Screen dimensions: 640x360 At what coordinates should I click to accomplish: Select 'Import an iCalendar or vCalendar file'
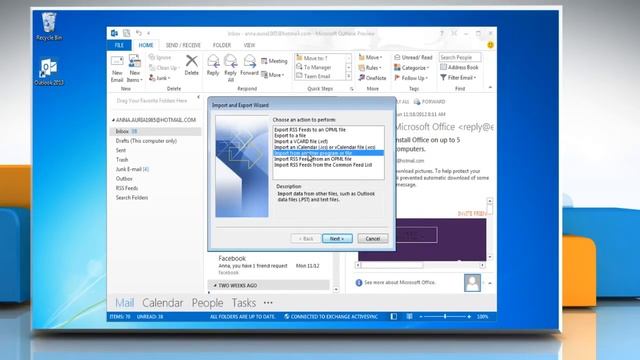[x=328, y=147]
